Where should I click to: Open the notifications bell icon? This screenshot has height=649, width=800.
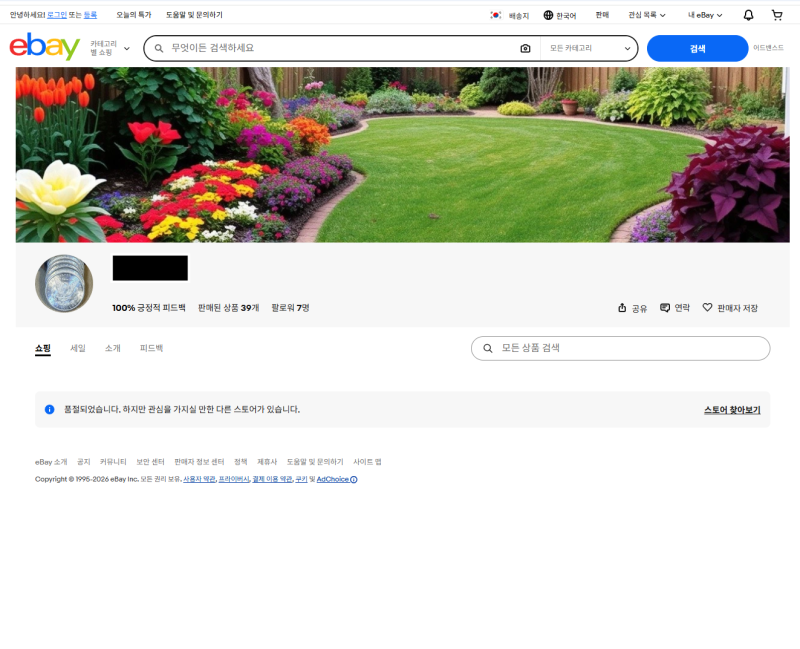748,15
